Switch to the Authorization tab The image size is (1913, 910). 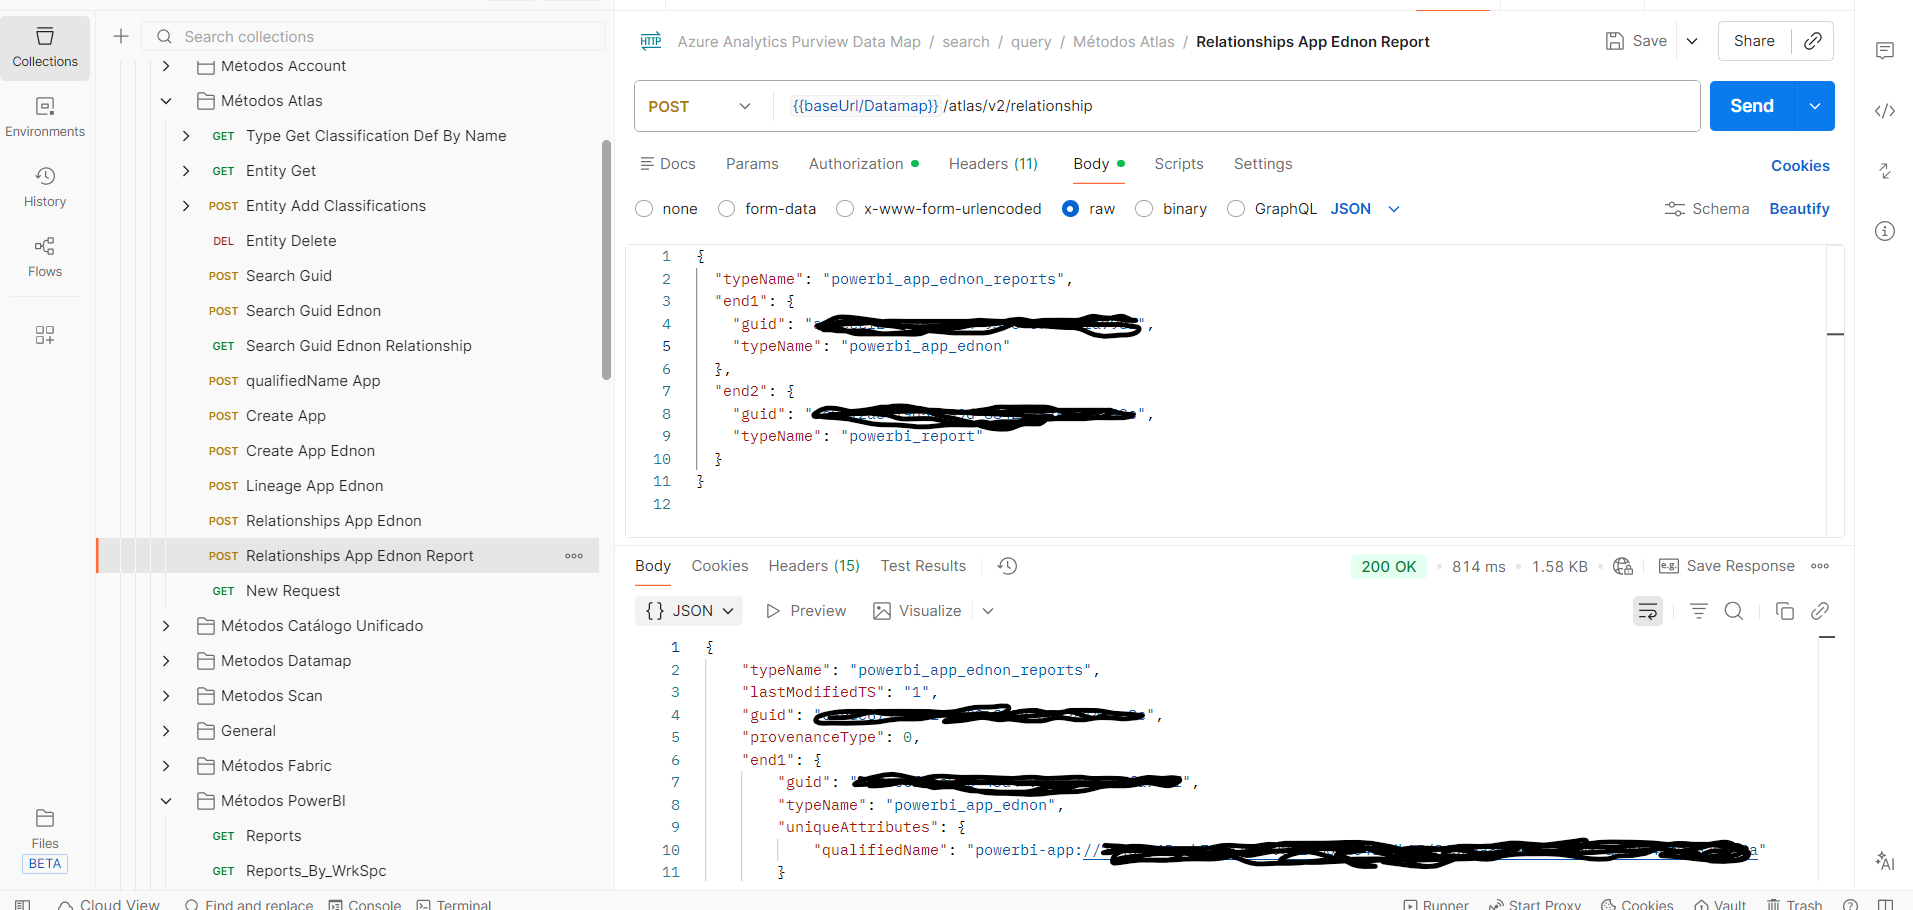coord(864,164)
